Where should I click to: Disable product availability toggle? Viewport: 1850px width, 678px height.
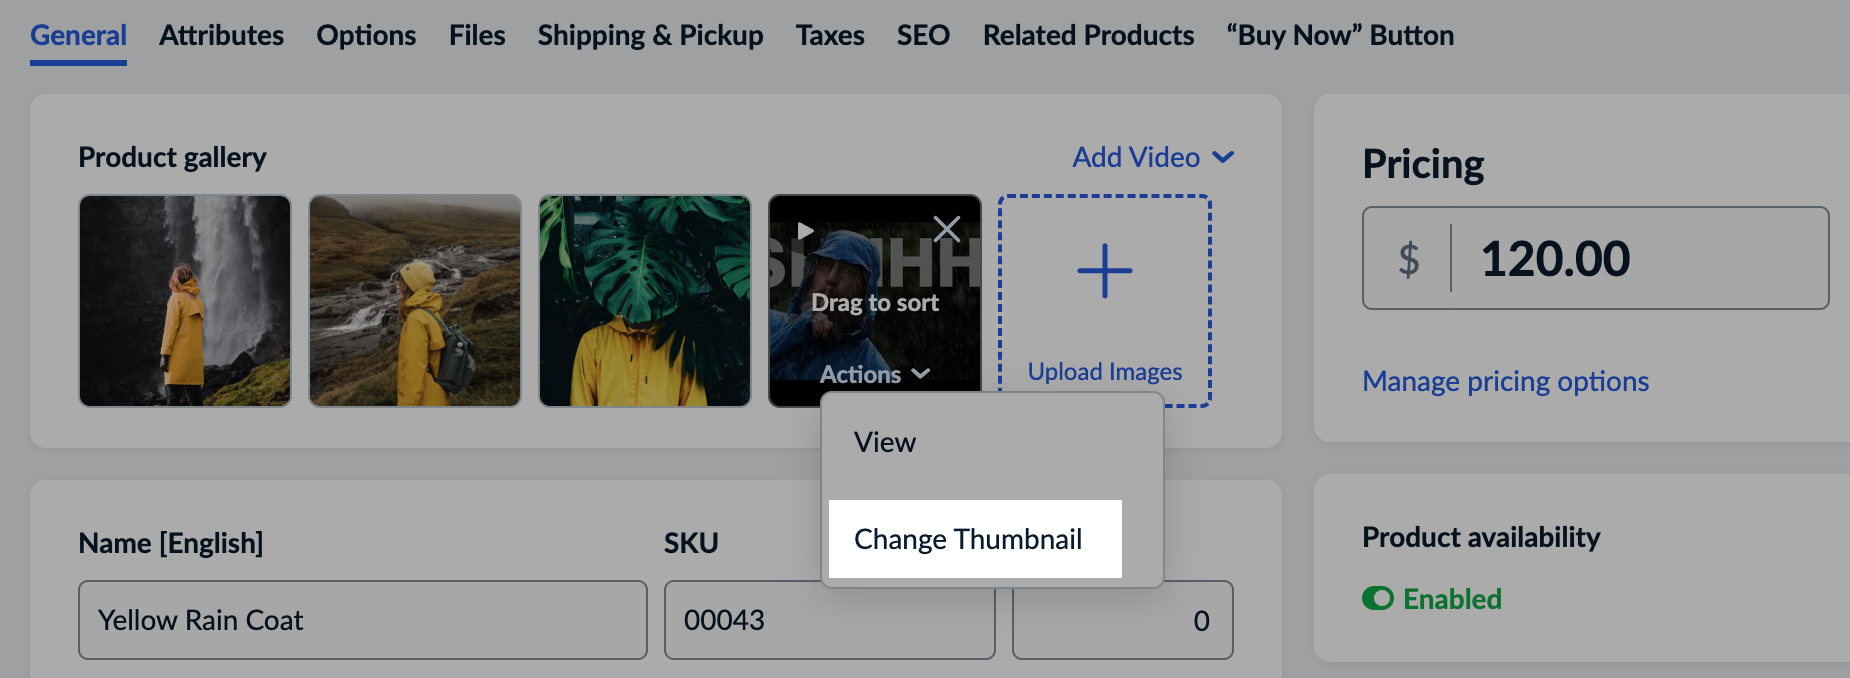1379,599
